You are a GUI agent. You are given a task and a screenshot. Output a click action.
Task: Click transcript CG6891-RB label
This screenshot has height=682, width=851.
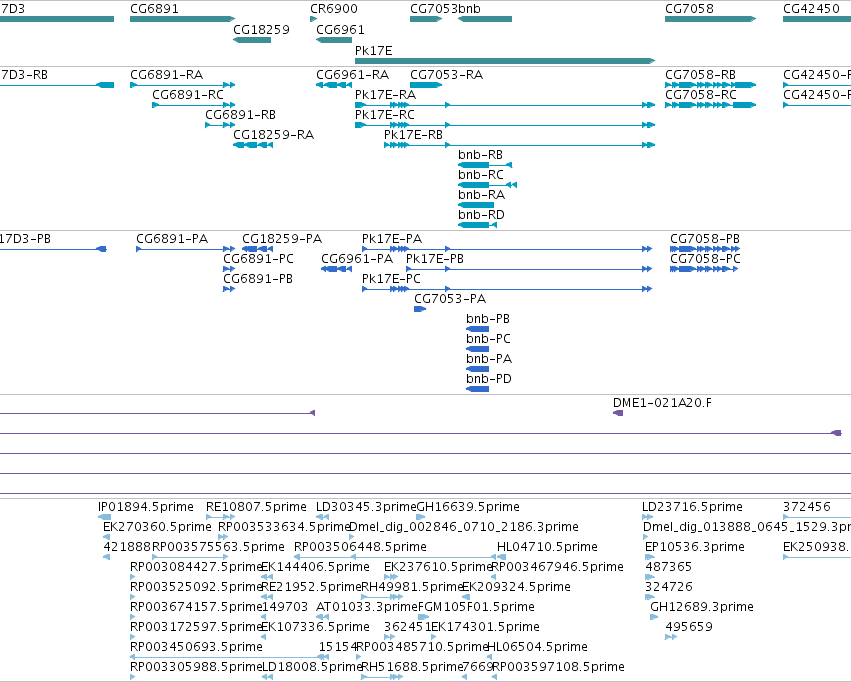click(x=240, y=114)
